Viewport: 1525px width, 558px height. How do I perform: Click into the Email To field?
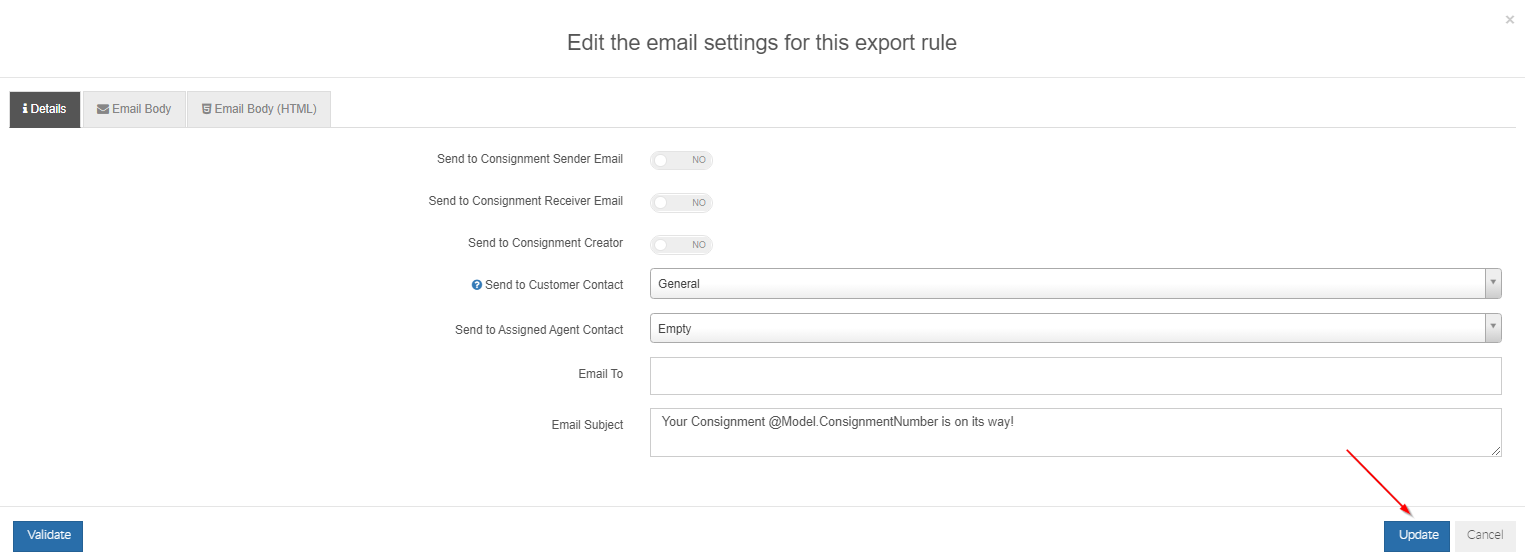tap(1075, 376)
